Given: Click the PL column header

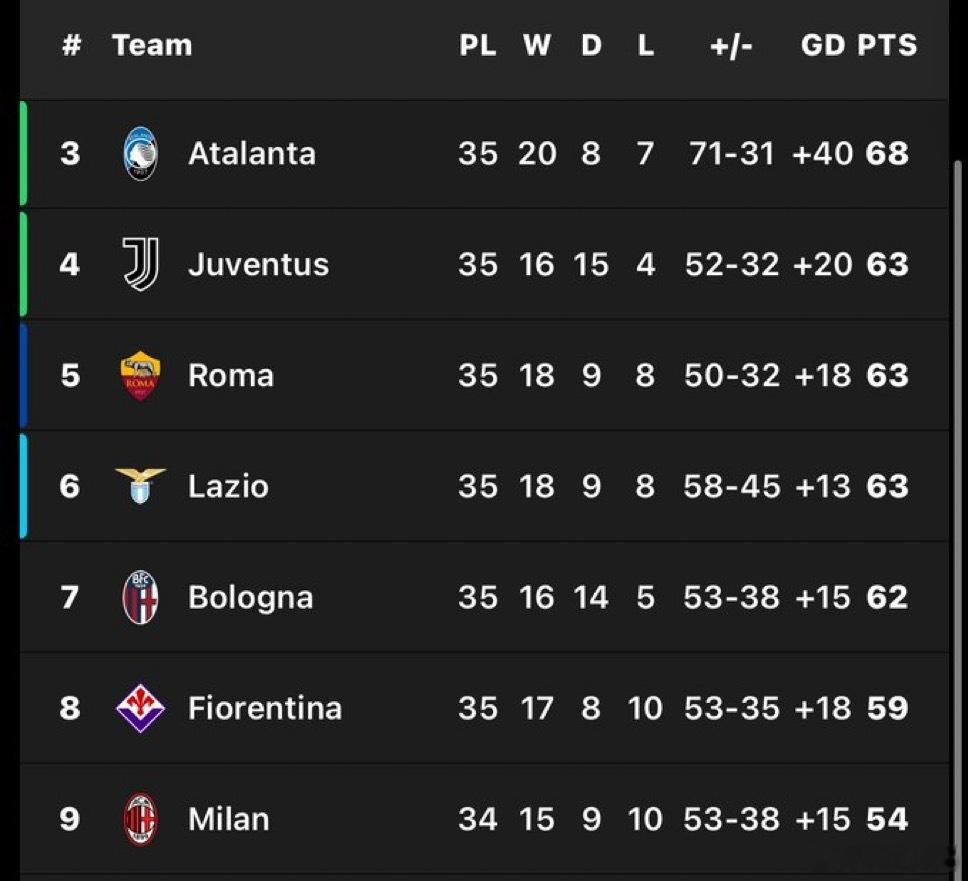Looking at the screenshot, I should 478,45.
